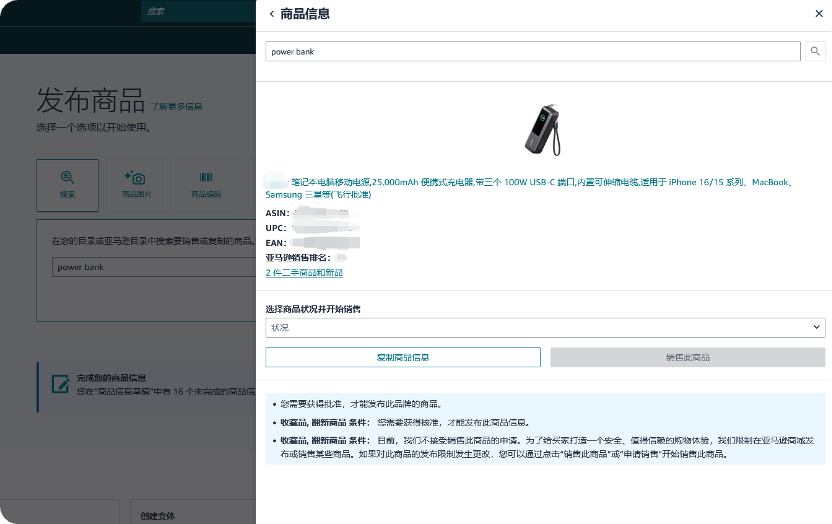832x524 pixels.
Task: Open the 2件二手商品和新品 offers link
Action: click(x=304, y=273)
